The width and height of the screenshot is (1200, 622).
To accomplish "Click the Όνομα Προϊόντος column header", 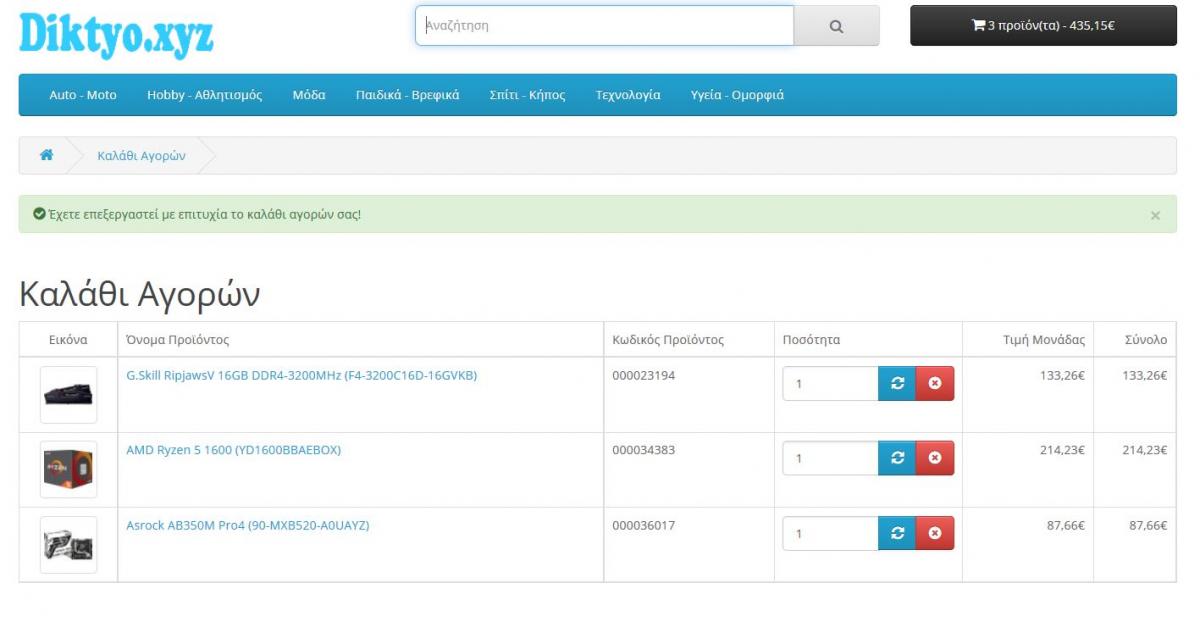I will 178,340.
